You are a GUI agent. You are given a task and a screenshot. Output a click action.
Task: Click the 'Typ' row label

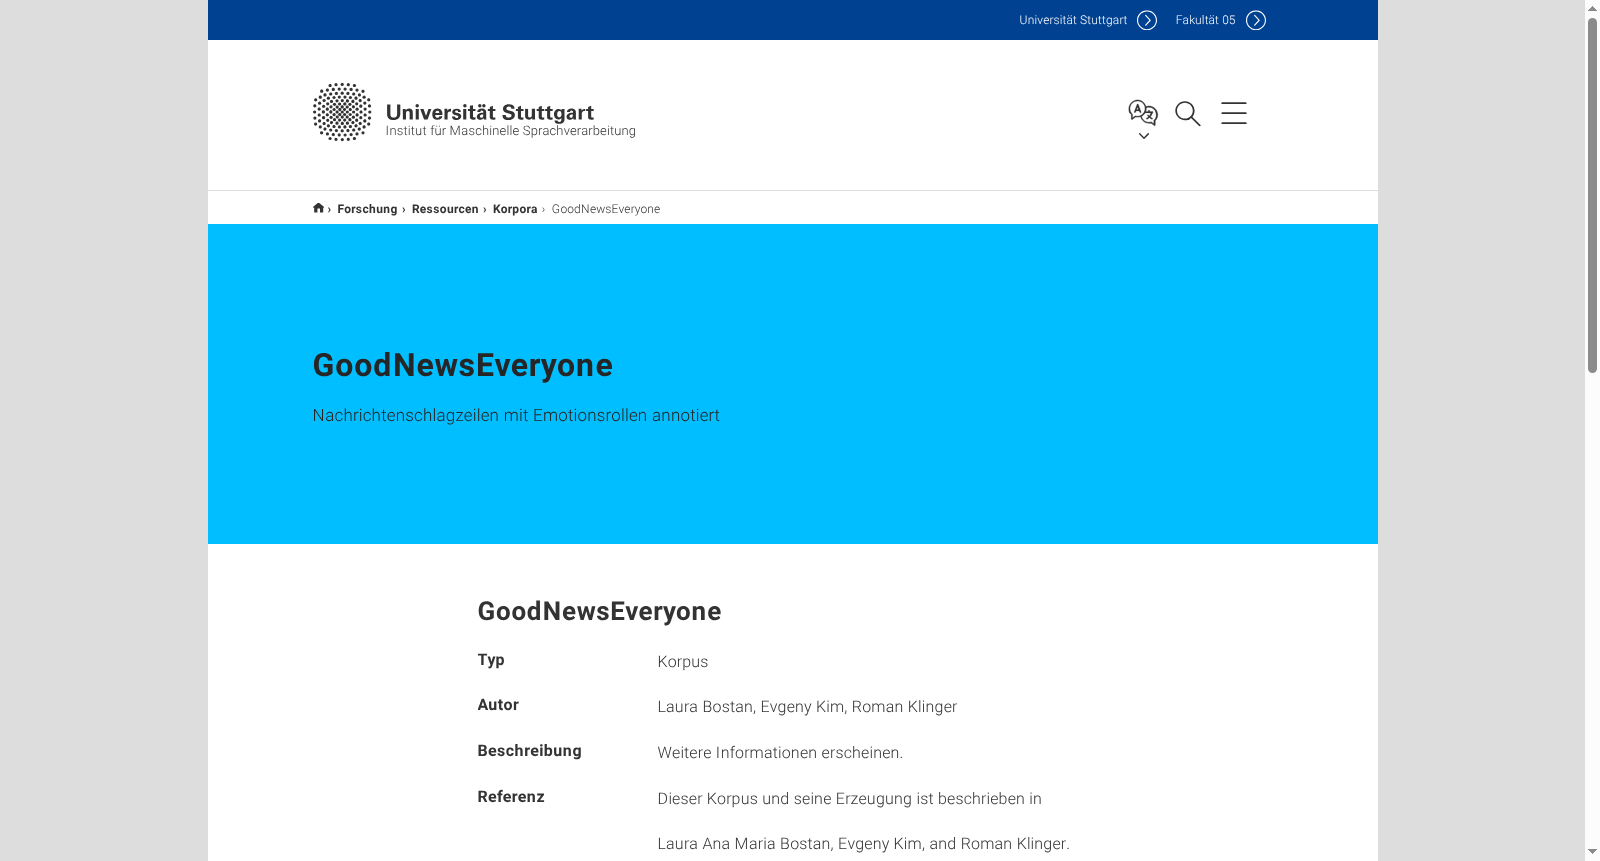[491, 660]
